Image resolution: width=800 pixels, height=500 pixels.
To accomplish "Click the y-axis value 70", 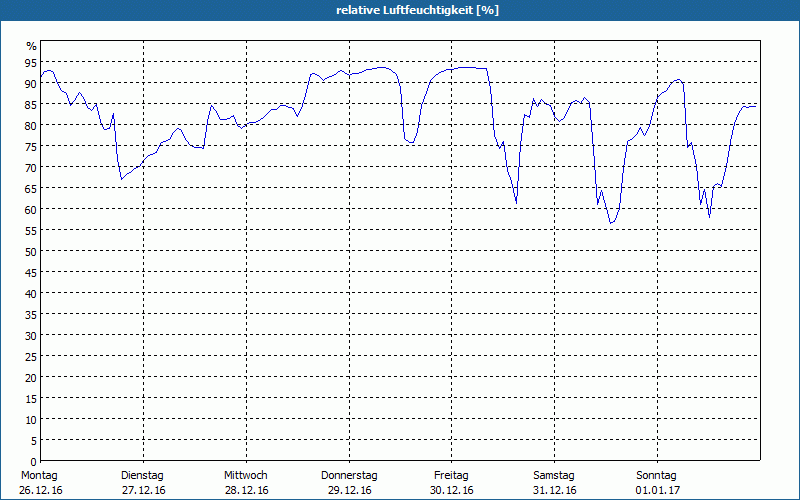I will pyautogui.click(x=31, y=168).
